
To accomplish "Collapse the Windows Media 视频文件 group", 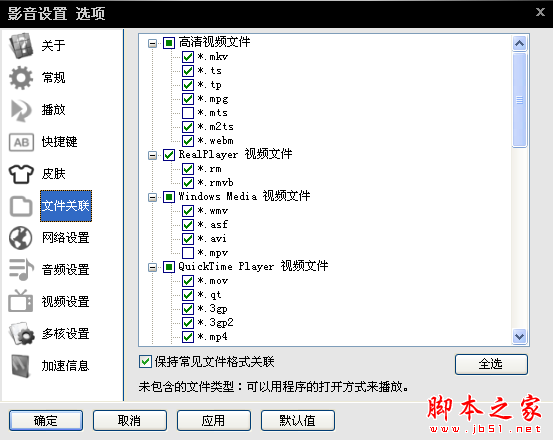I will pos(152,197).
